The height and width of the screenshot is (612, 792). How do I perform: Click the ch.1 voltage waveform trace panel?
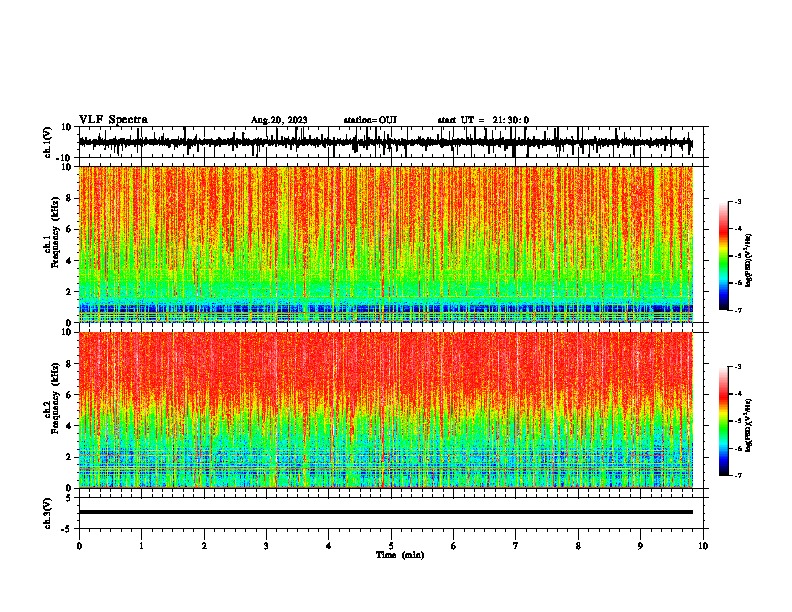coord(390,142)
